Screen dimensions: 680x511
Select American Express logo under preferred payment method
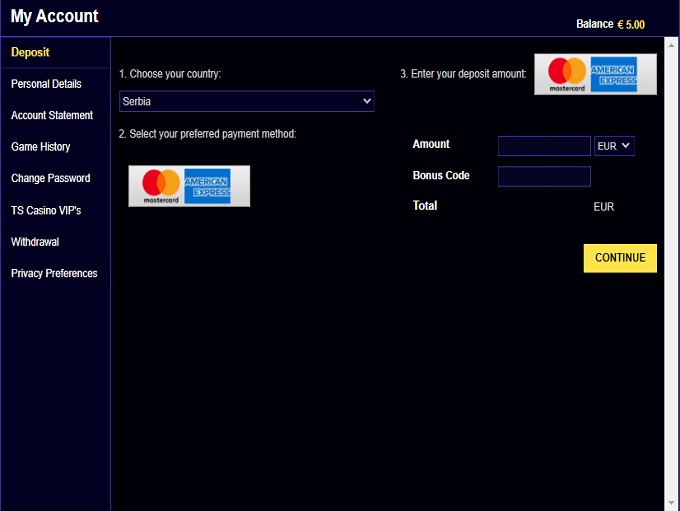point(207,186)
